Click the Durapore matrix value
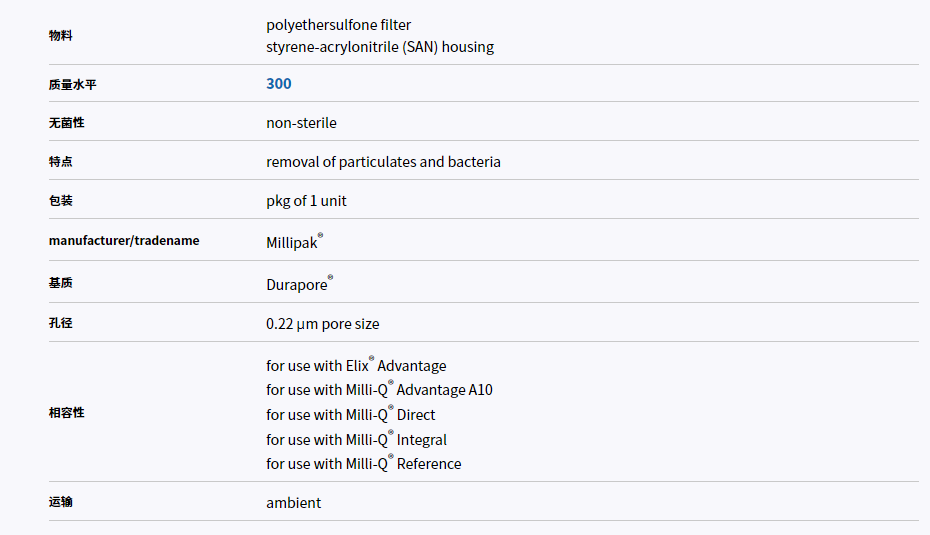This screenshot has height=535, width=930. 300,284
